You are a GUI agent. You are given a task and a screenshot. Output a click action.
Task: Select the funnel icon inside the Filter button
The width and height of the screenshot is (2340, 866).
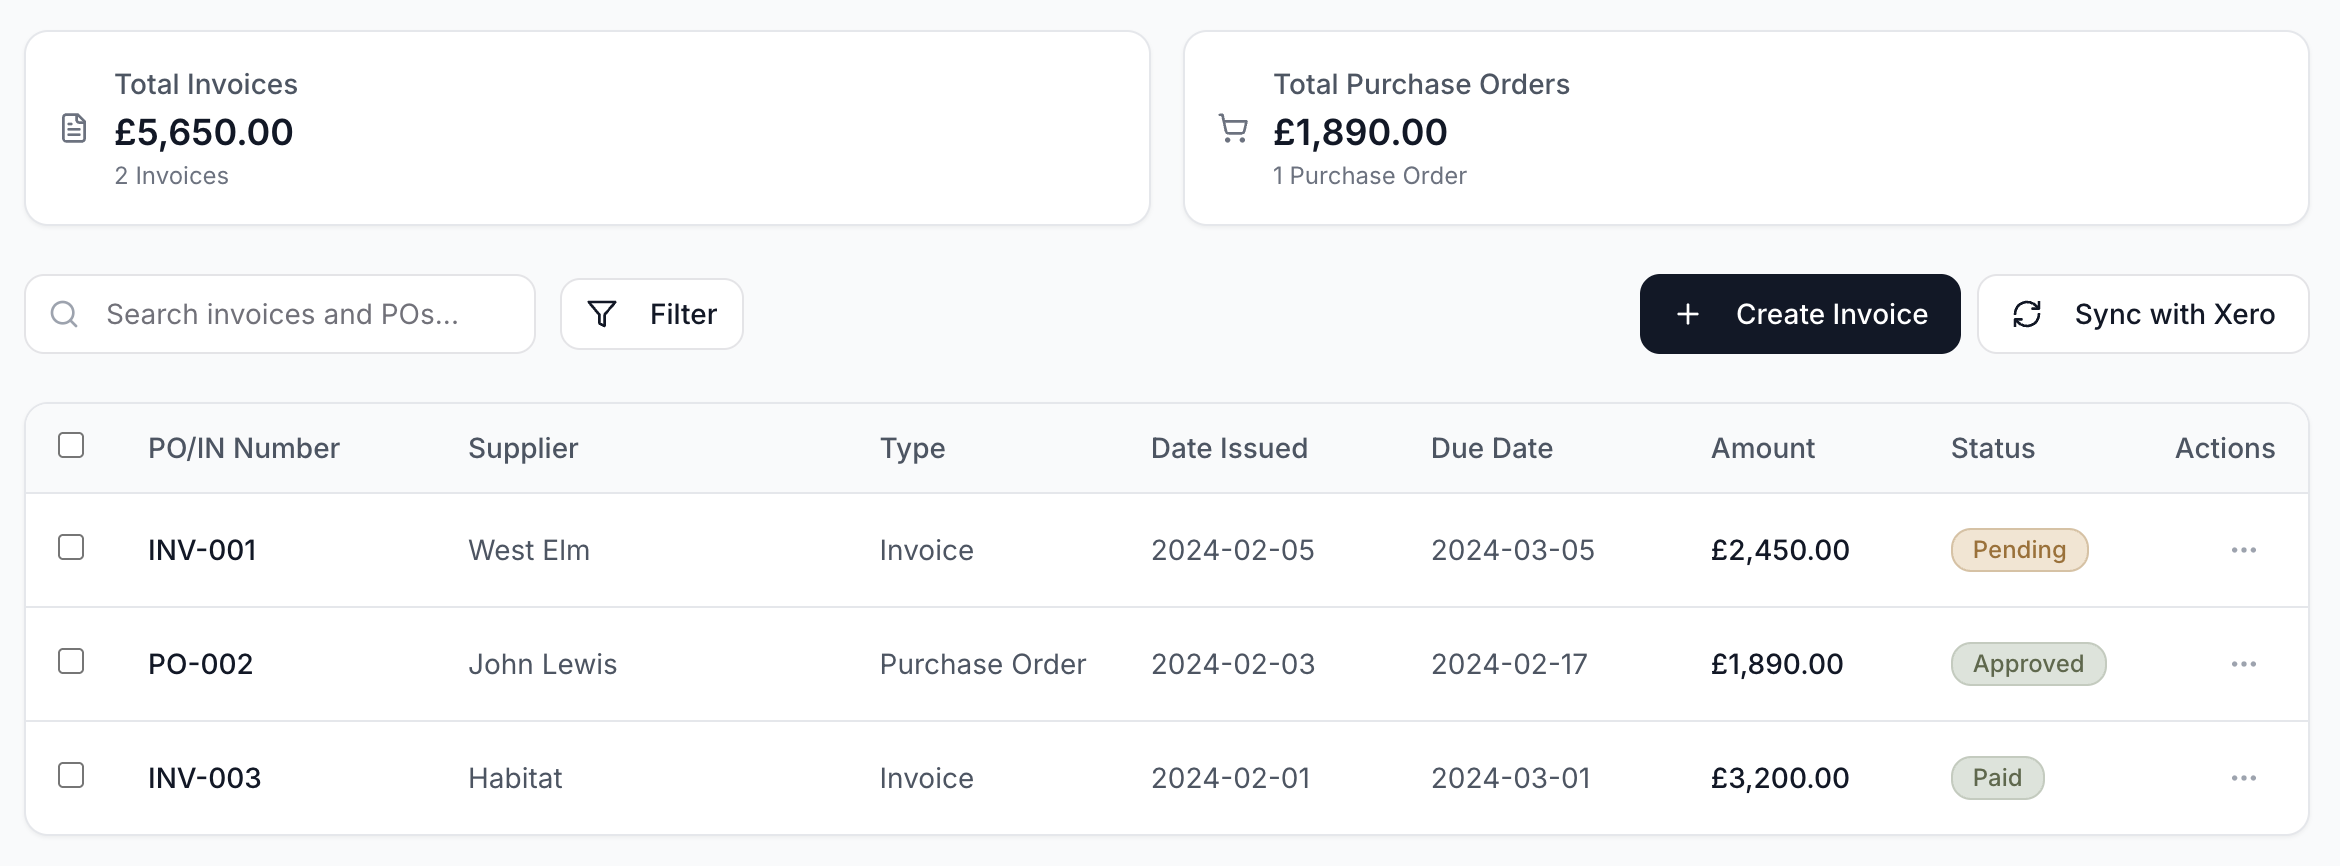coord(601,313)
